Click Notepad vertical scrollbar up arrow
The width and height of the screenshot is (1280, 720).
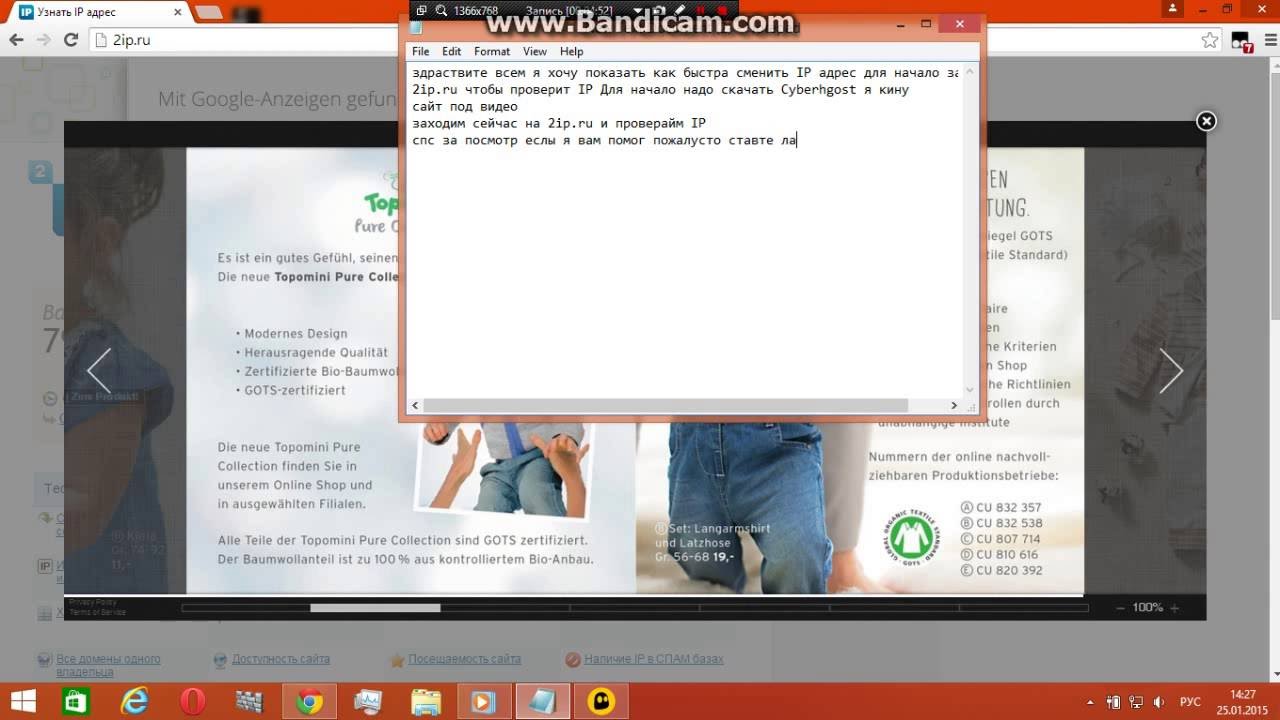[970, 72]
